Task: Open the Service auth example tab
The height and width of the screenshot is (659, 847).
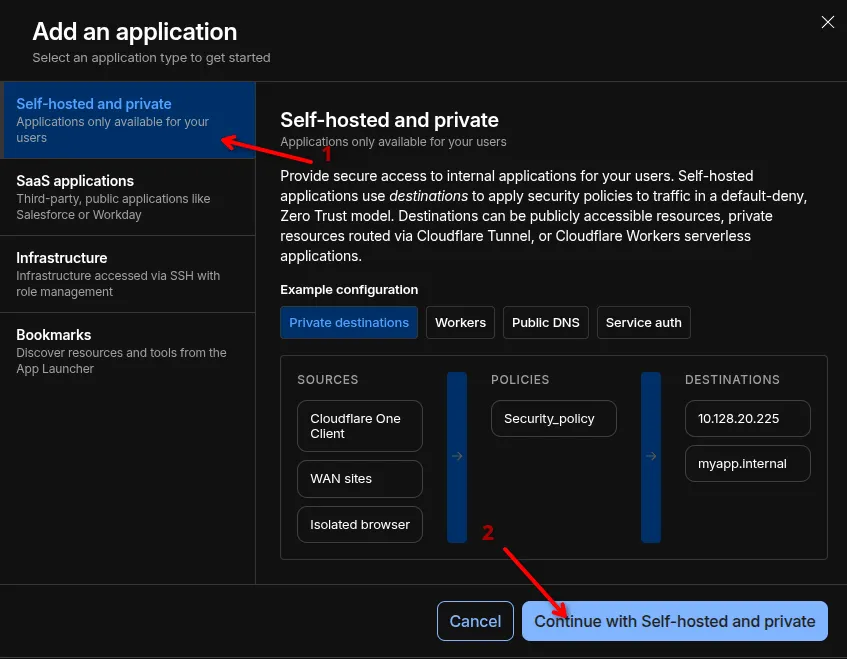Action: [643, 322]
